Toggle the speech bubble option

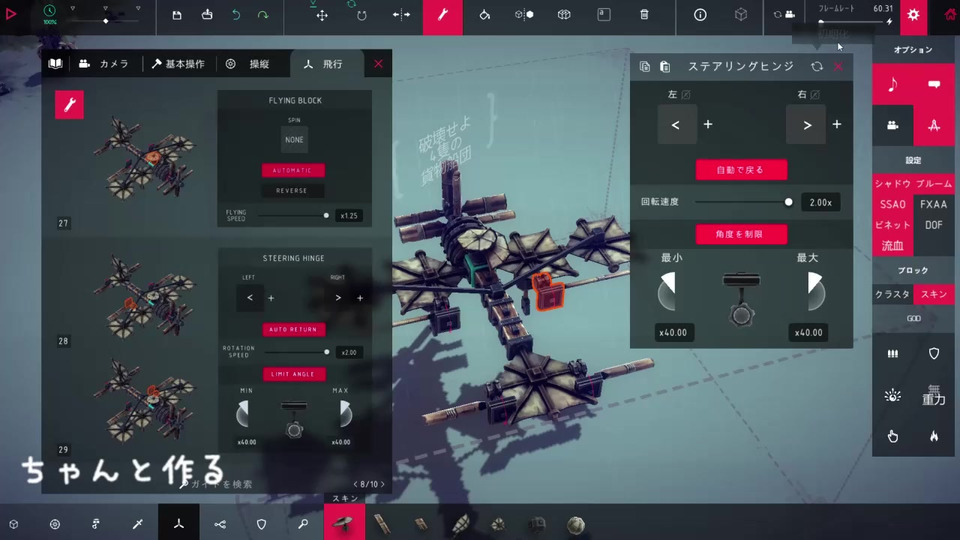(x=934, y=84)
